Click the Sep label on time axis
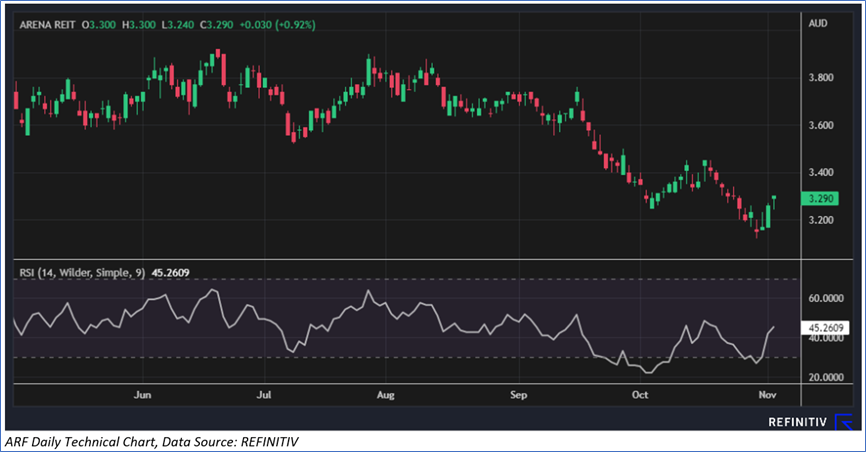 point(519,395)
